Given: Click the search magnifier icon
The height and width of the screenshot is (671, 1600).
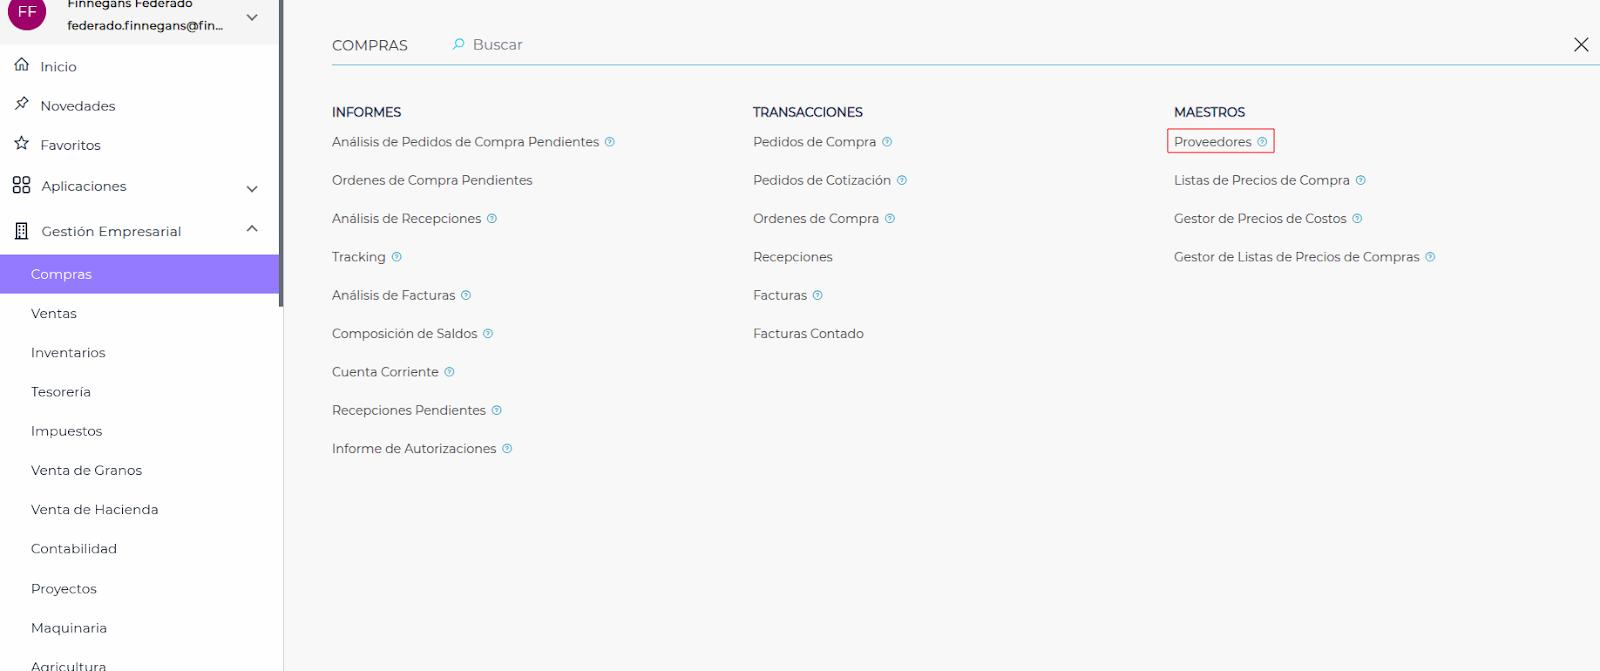Looking at the screenshot, I should (458, 45).
